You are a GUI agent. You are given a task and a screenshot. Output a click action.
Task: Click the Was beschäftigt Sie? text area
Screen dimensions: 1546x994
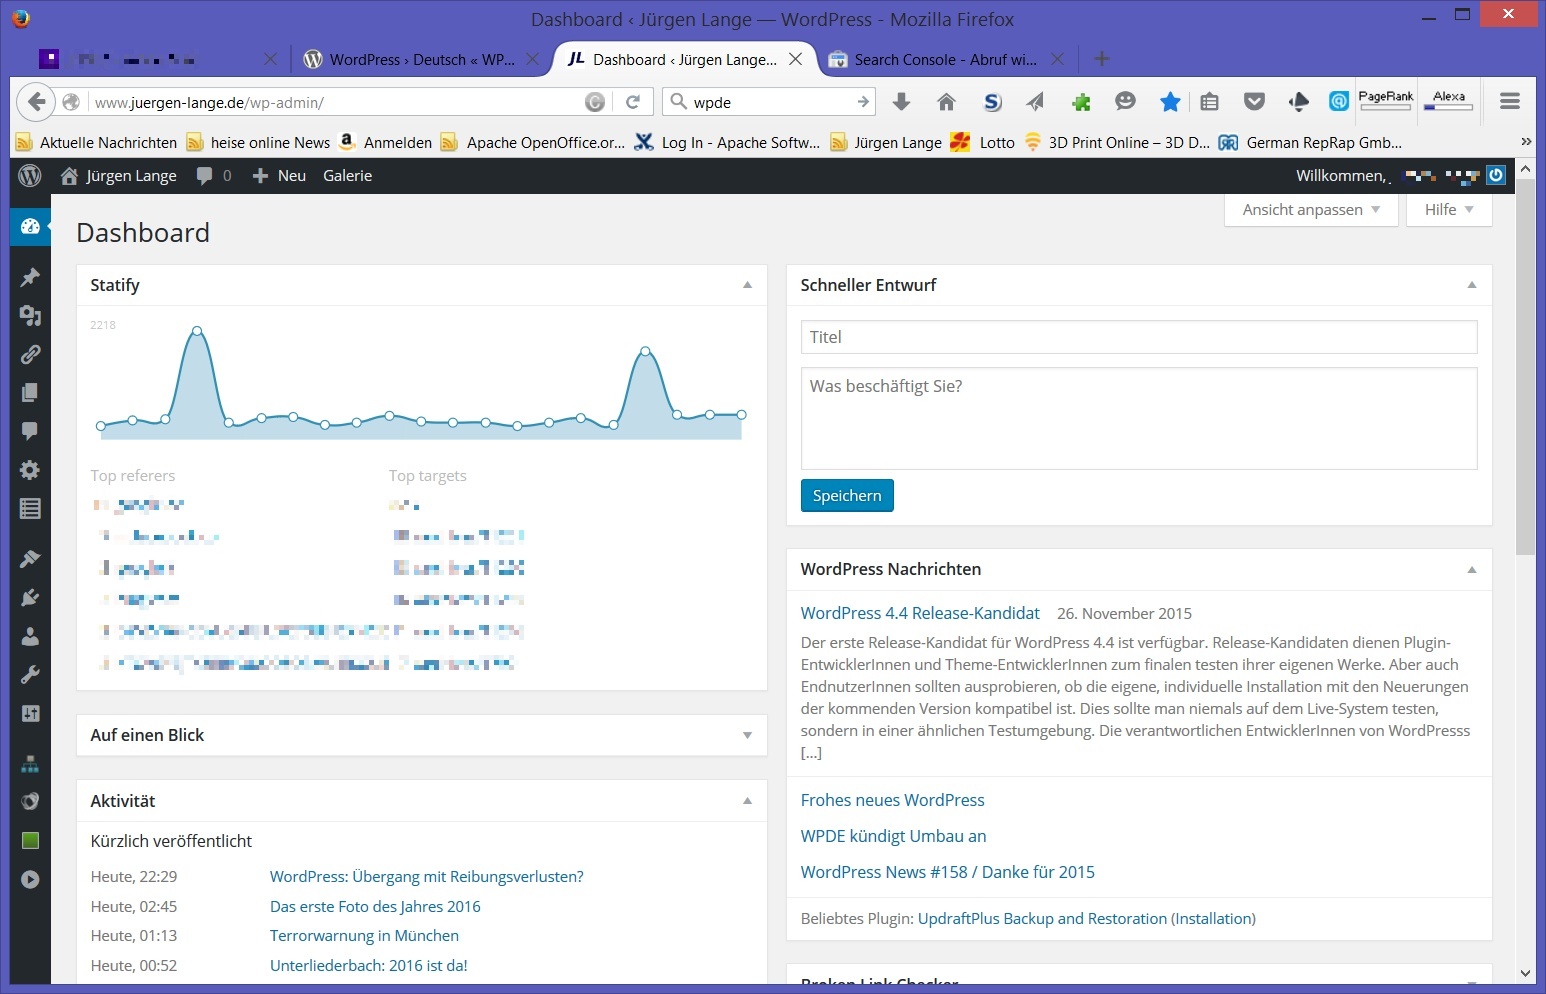(x=1139, y=418)
